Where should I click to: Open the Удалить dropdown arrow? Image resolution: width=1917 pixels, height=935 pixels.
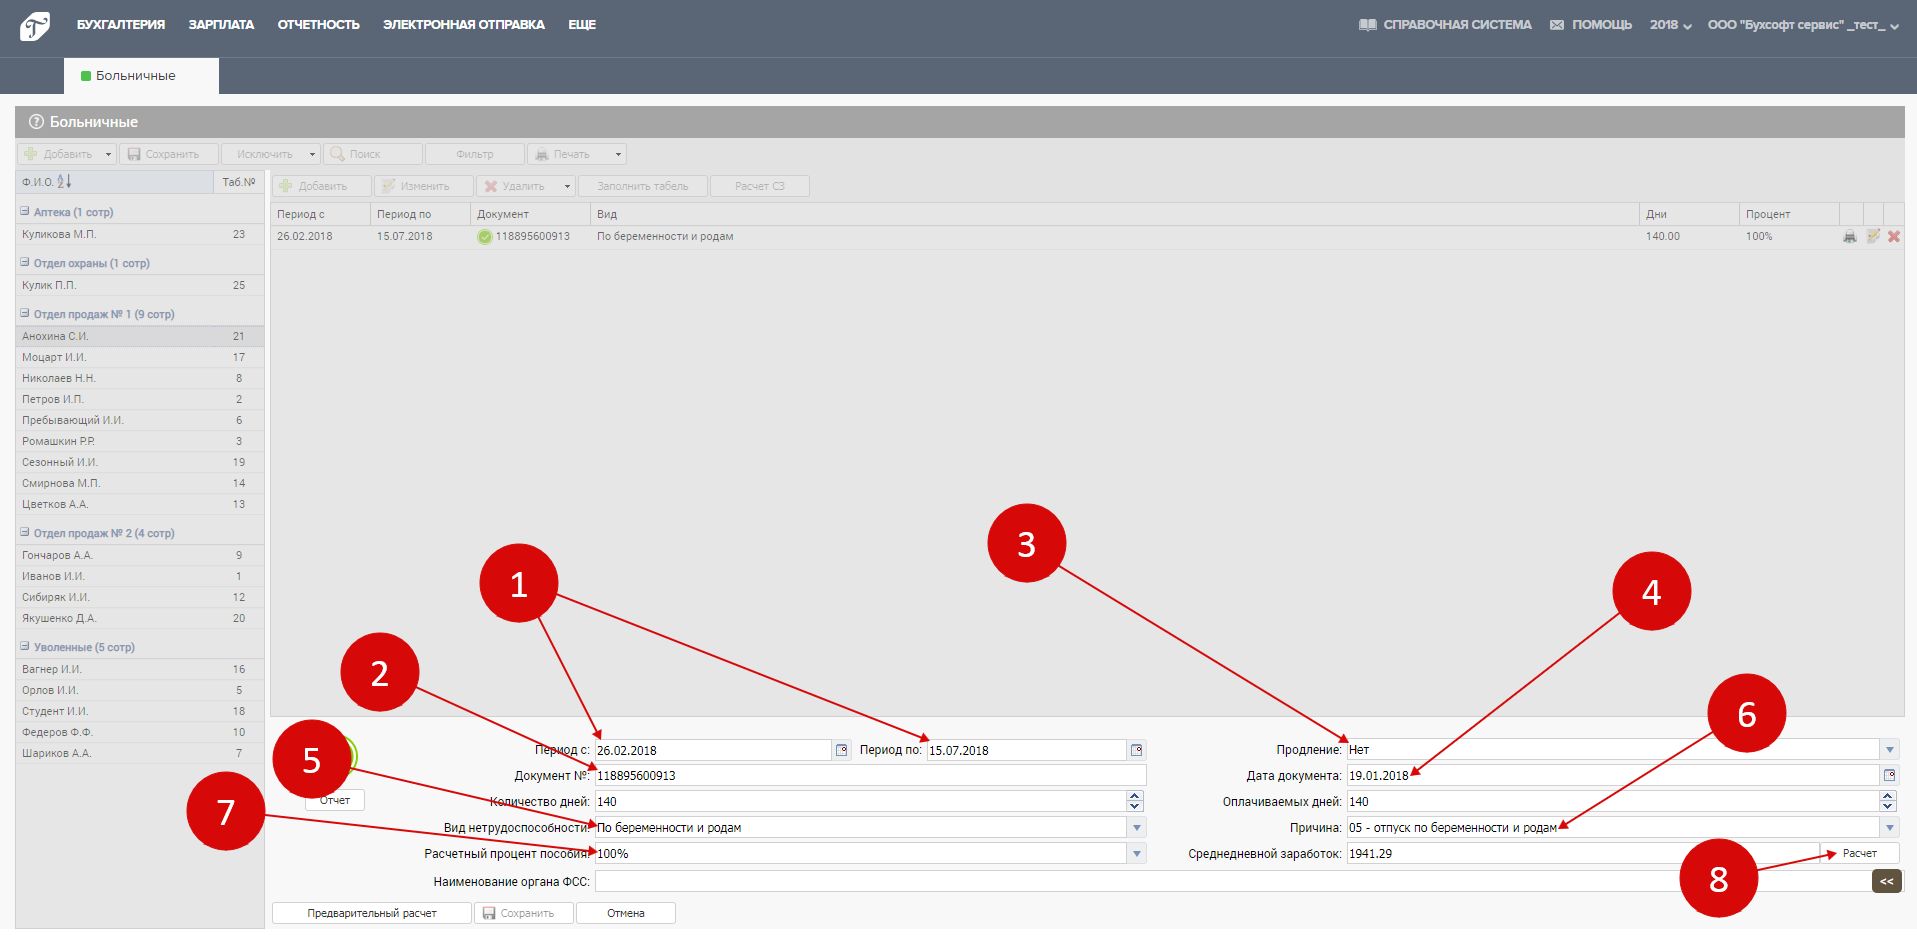[x=567, y=186]
